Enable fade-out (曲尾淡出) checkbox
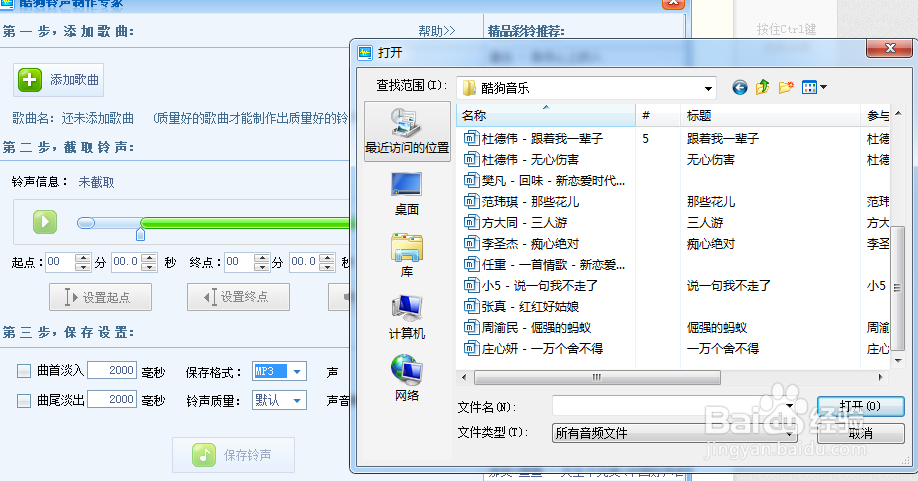The height and width of the screenshot is (481, 918). coord(24,401)
